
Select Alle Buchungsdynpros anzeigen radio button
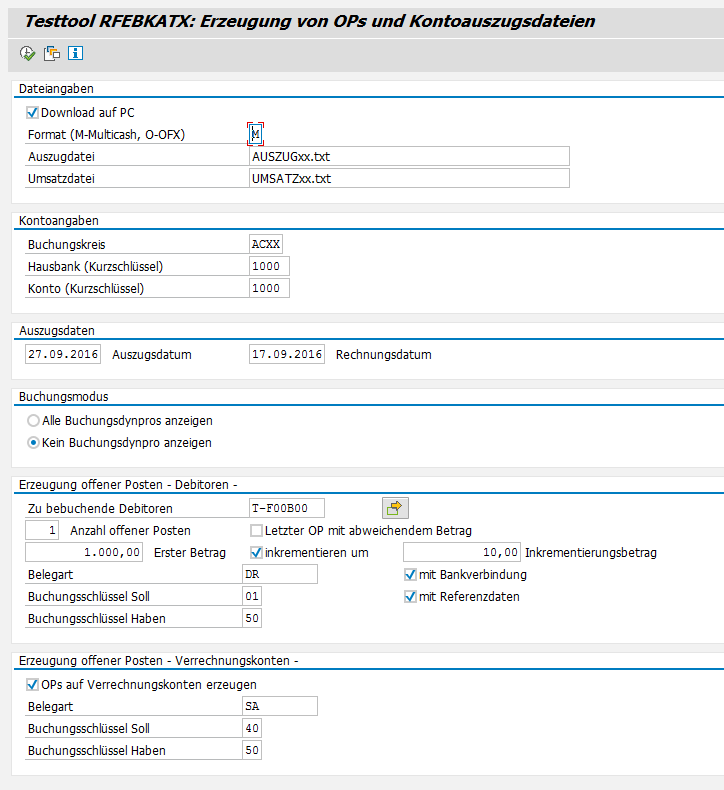pos(34,421)
